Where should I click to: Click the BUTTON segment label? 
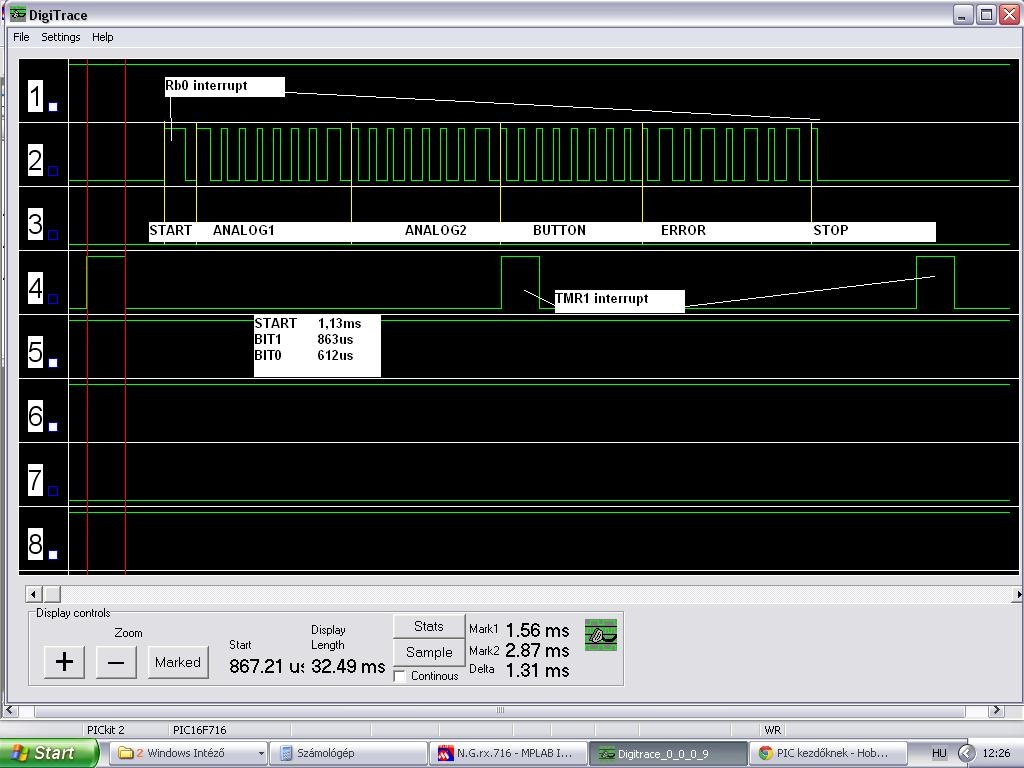pyautogui.click(x=559, y=231)
